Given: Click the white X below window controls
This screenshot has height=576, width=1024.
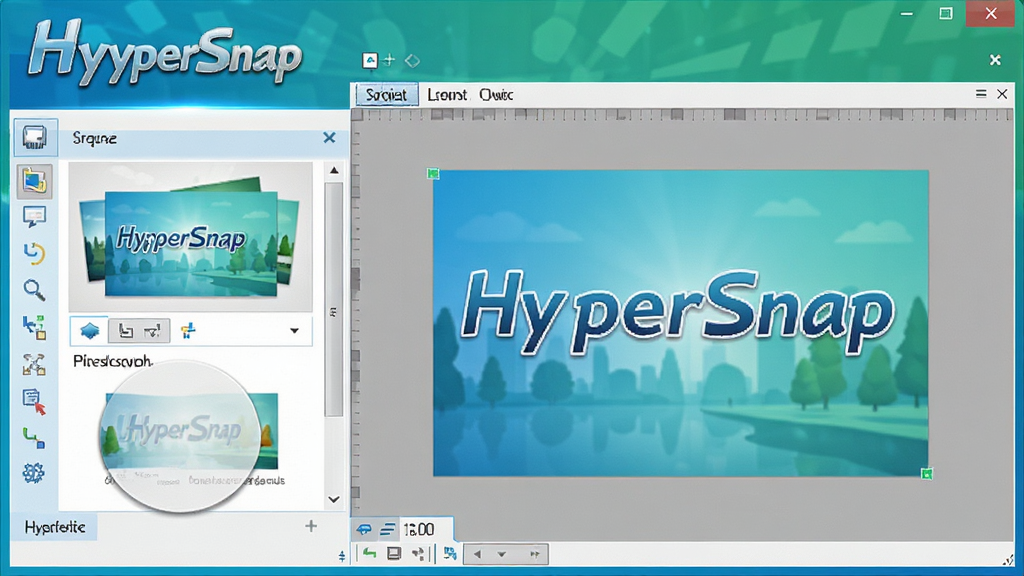Looking at the screenshot, I should pos(995,60).
